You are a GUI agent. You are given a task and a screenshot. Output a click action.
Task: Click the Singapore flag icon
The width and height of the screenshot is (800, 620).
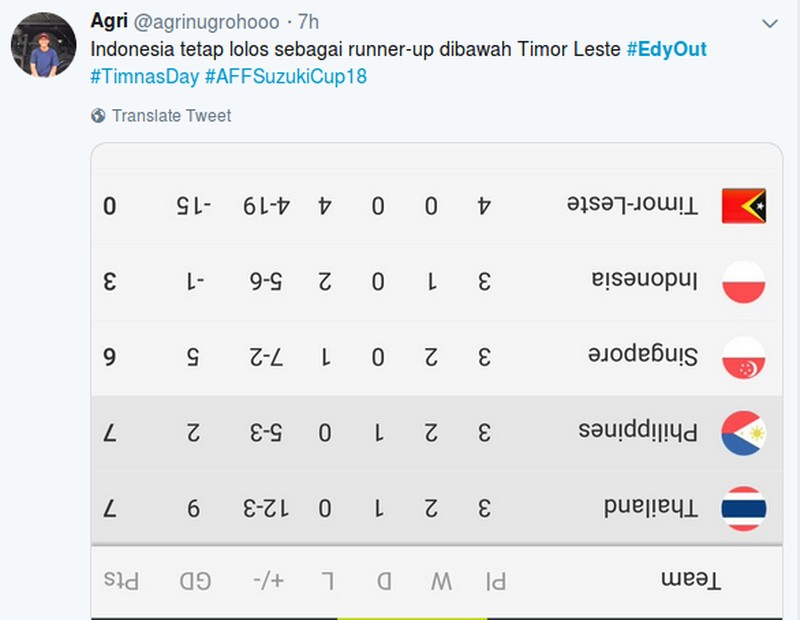tap(743, 357)
